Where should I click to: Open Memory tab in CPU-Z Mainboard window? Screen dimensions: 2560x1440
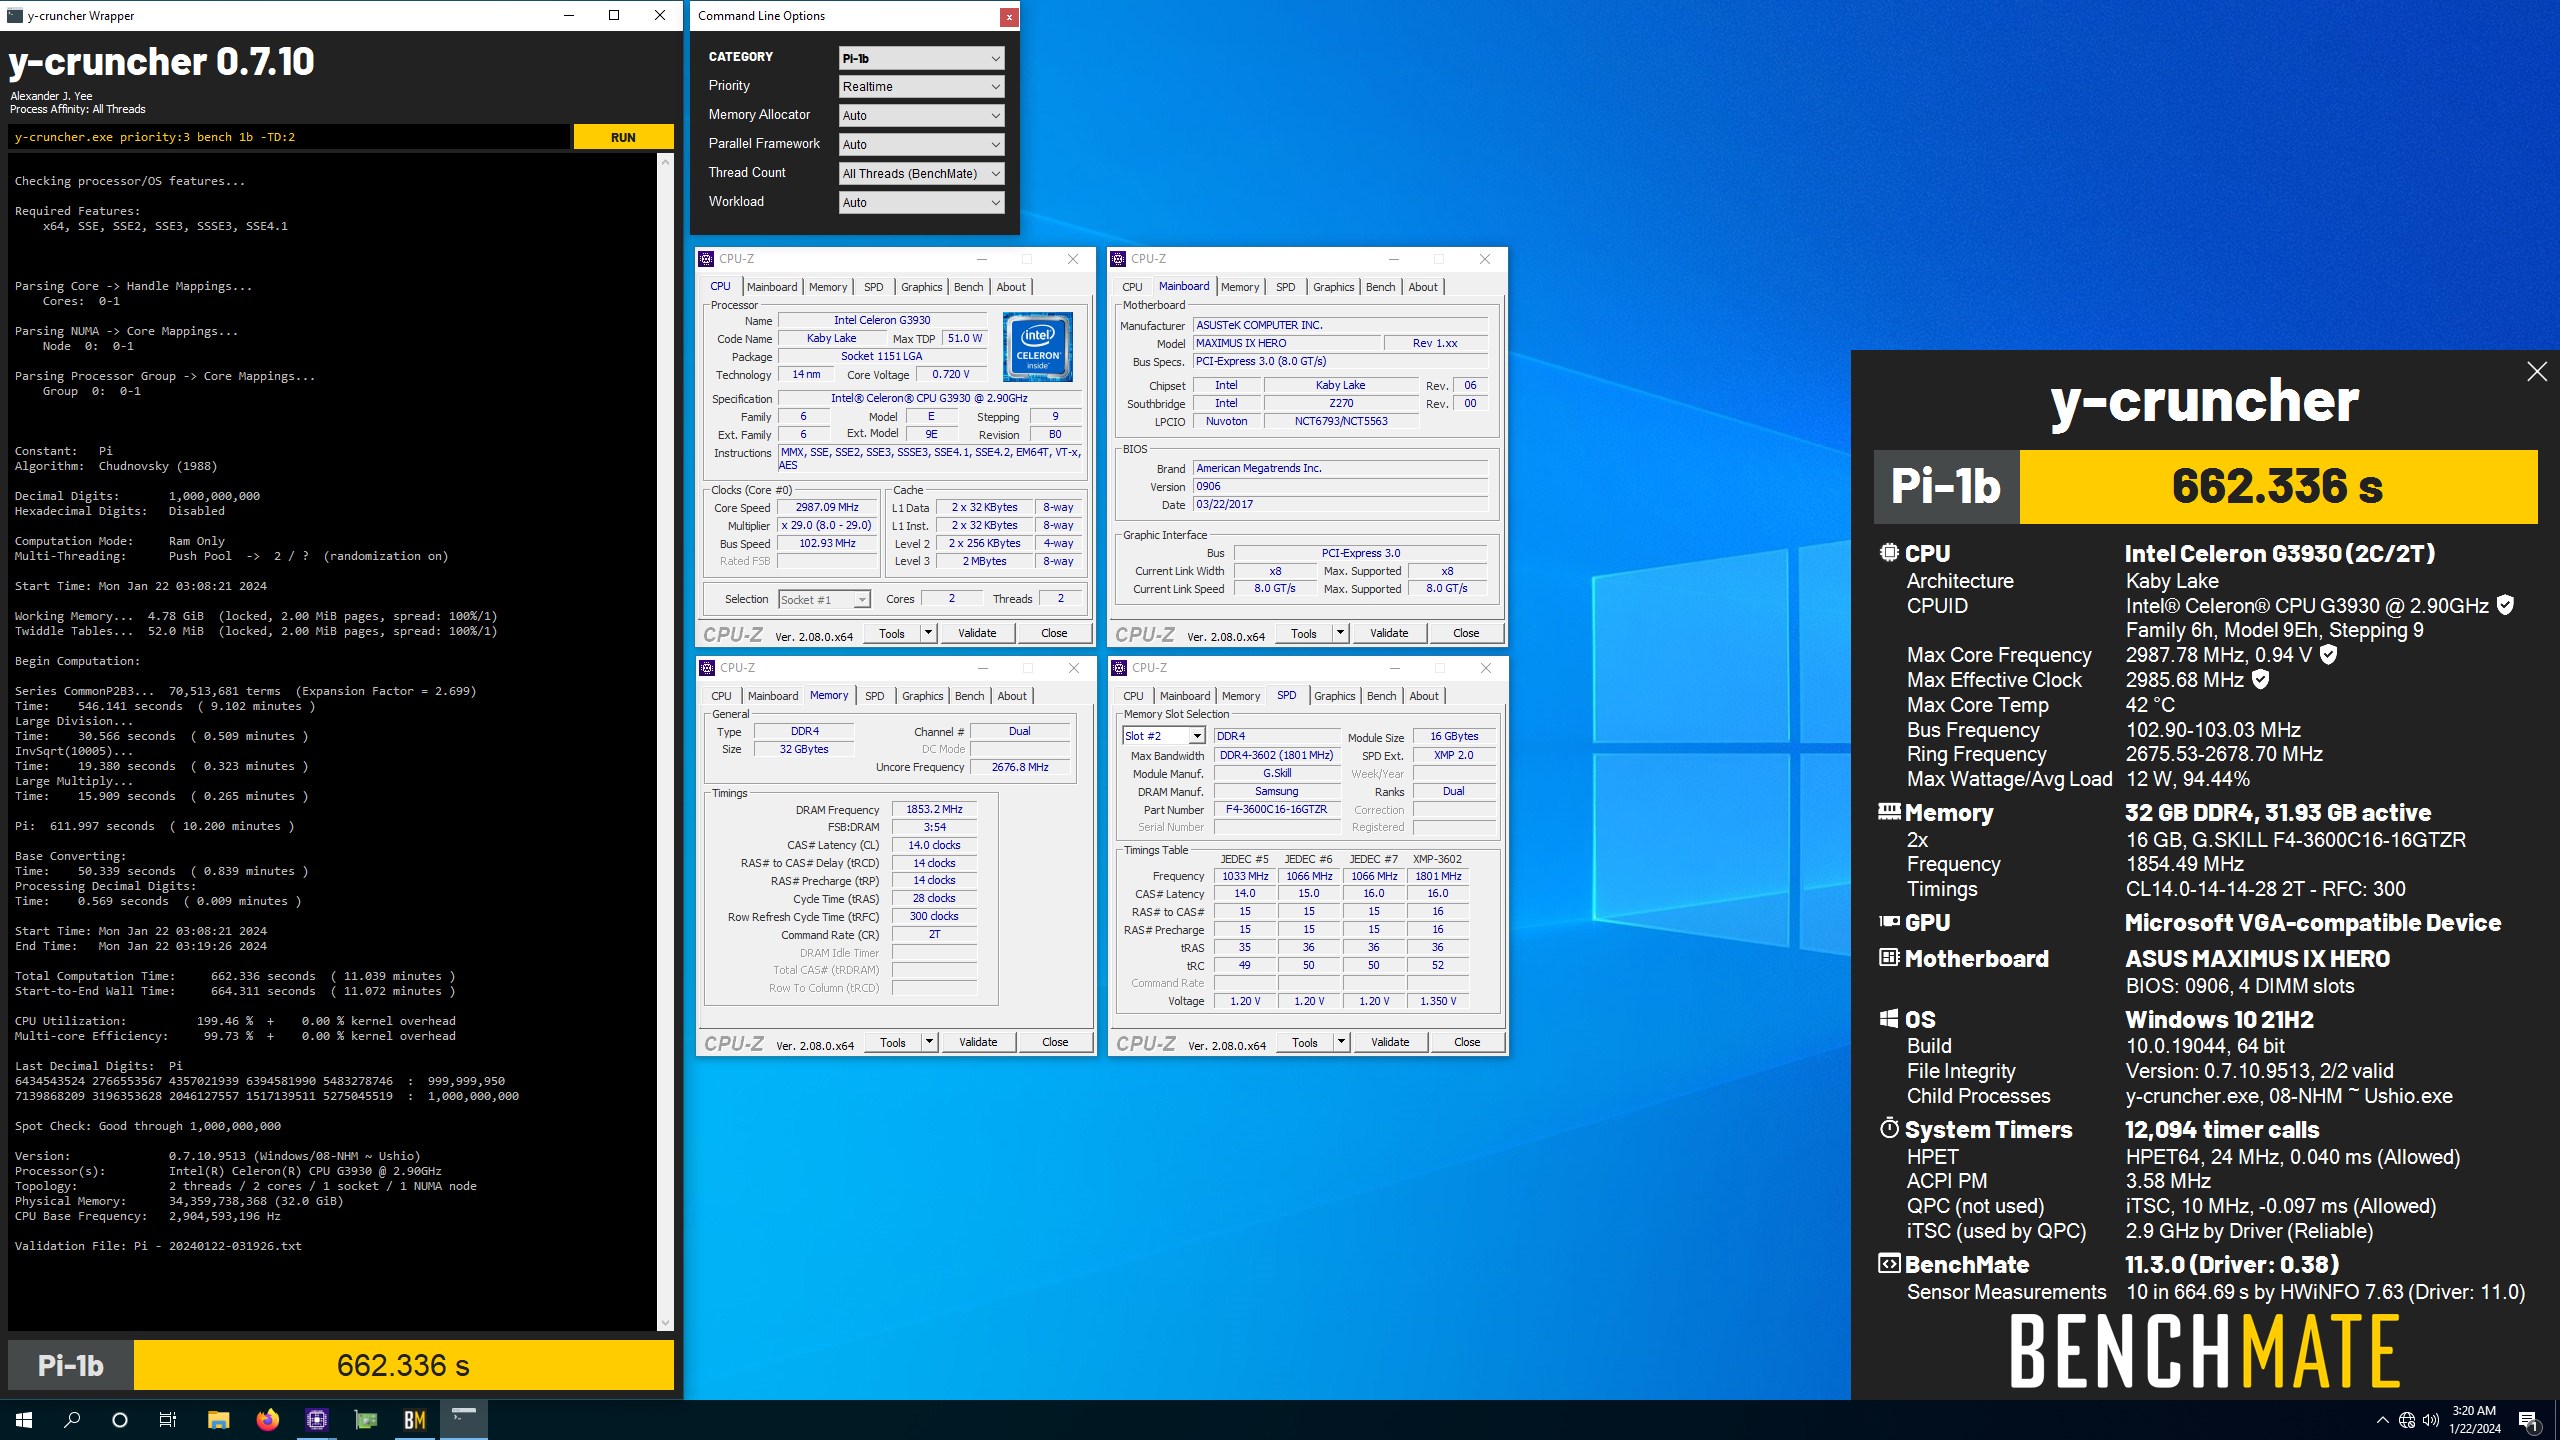click(x=1240, y=287)
